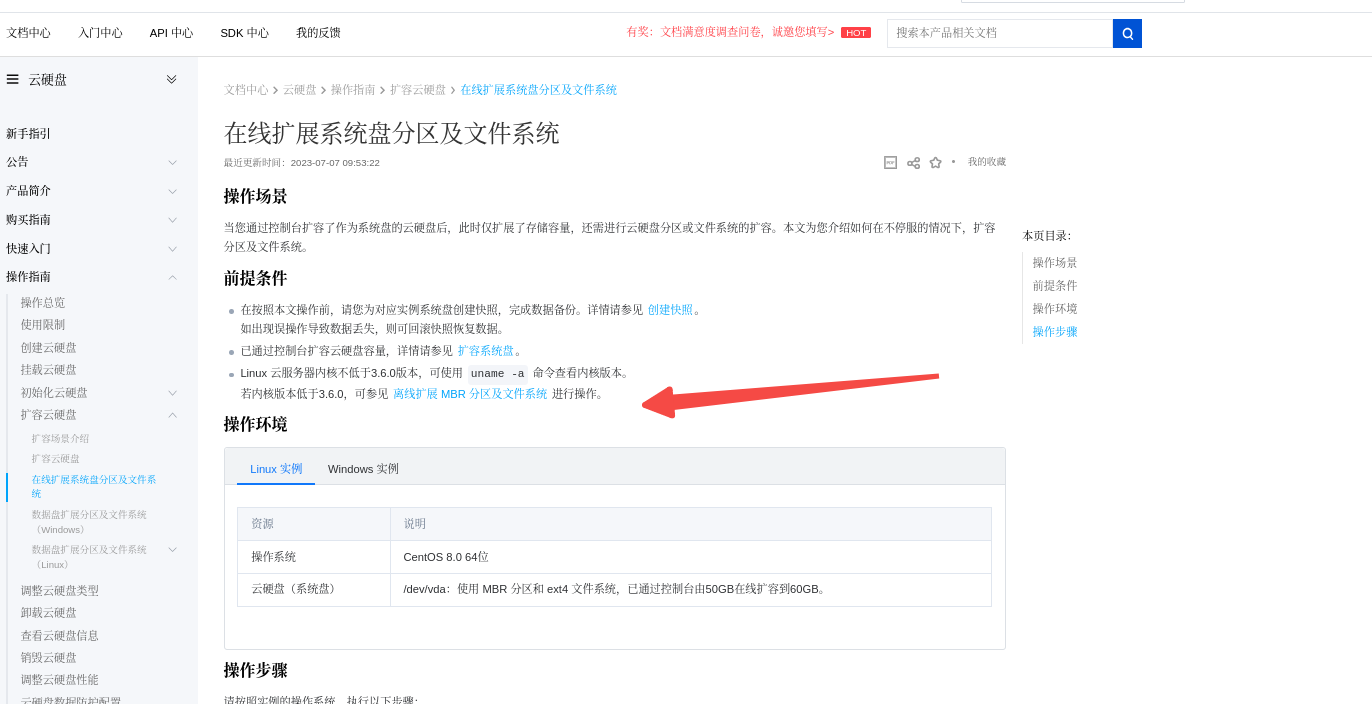Image resolution: width=1372 pixels, height=704 pixels.
Task: Open 新手指引 in the sidebar
Action: coord(28,134)
